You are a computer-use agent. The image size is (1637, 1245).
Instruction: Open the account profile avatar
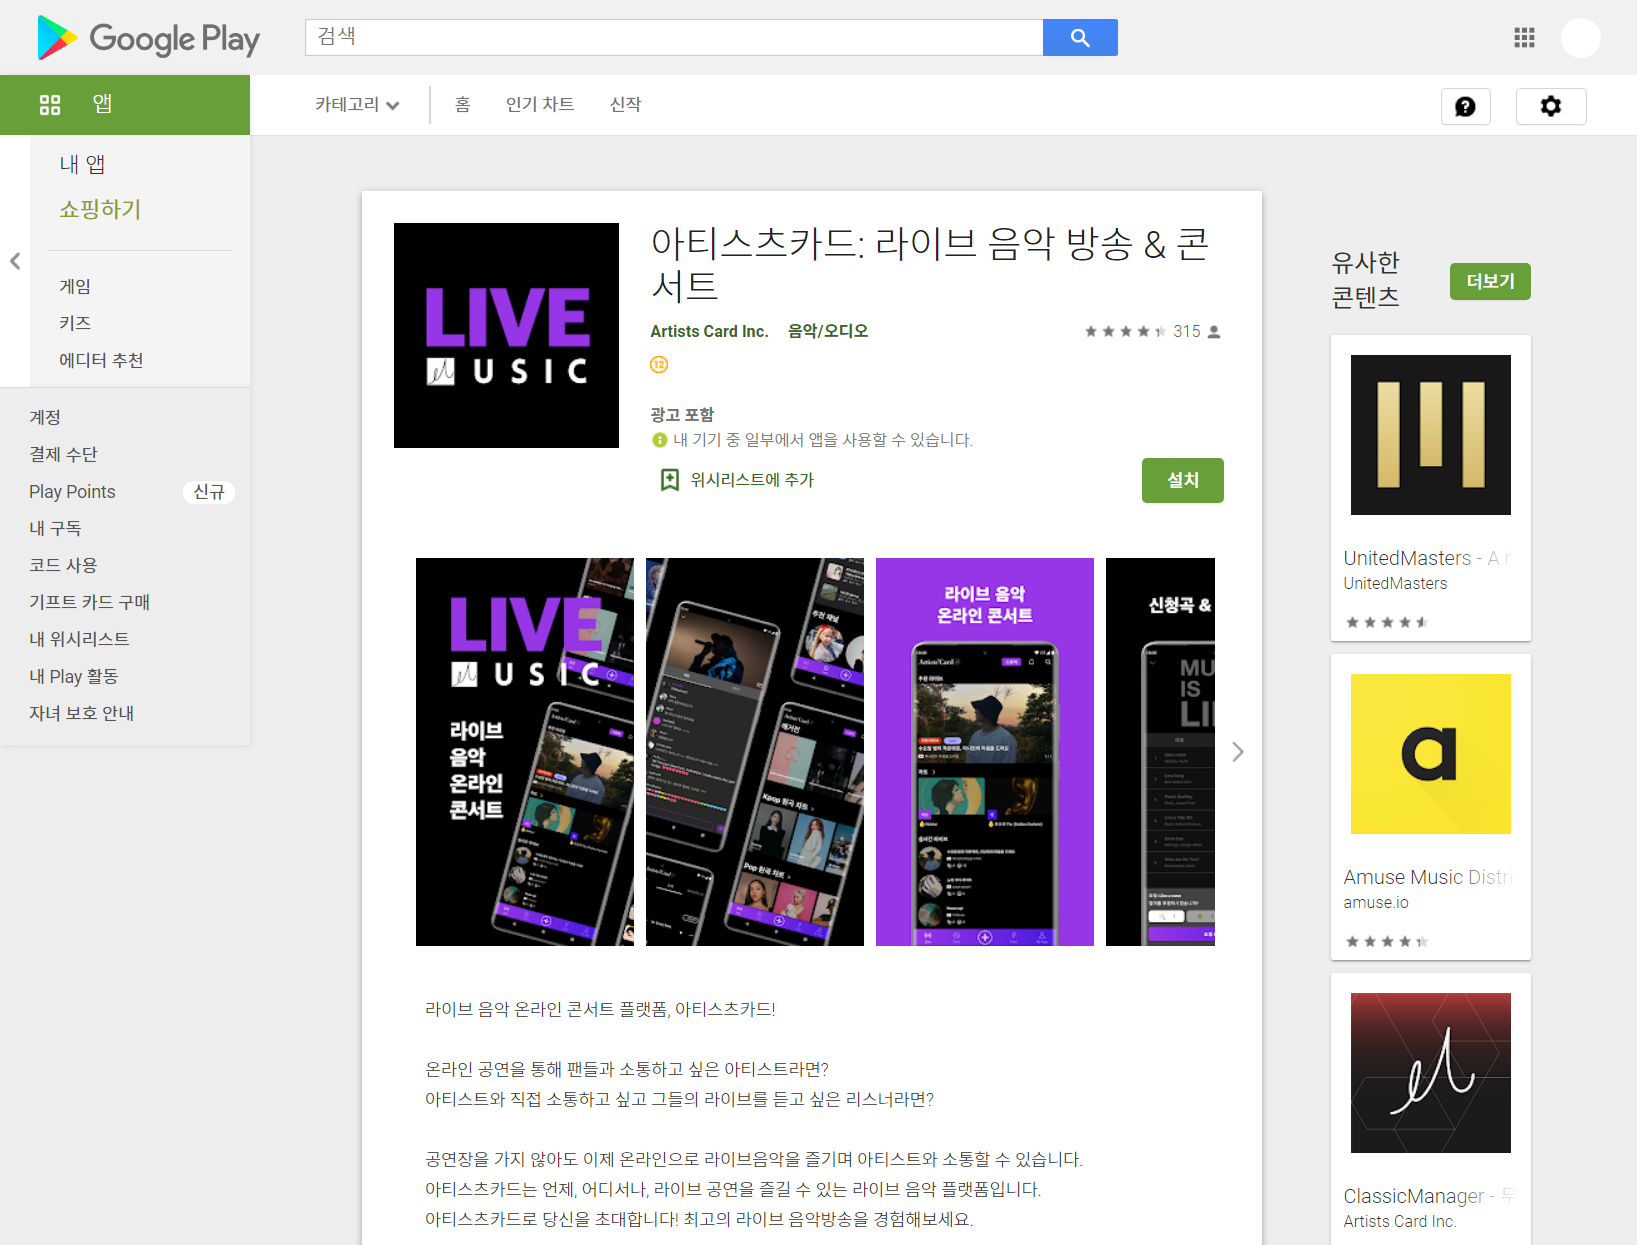(x=1581, y=38)
